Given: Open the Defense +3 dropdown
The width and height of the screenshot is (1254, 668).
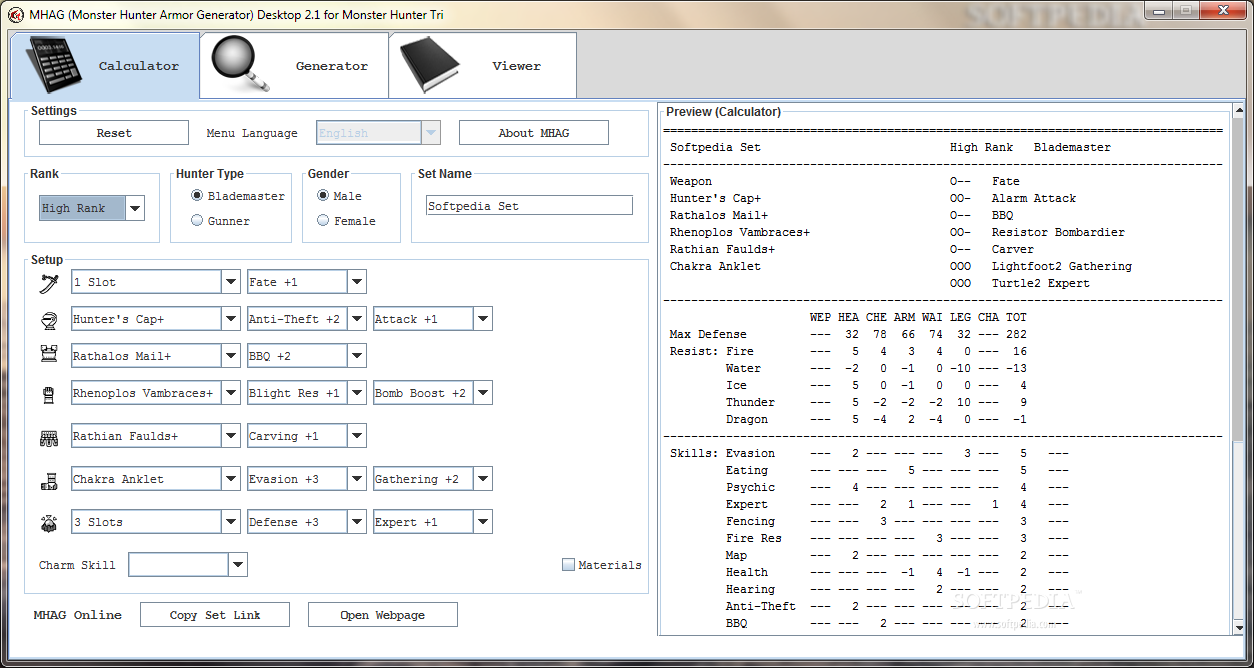Looking at the screenshot, I should tap(357, 522).
